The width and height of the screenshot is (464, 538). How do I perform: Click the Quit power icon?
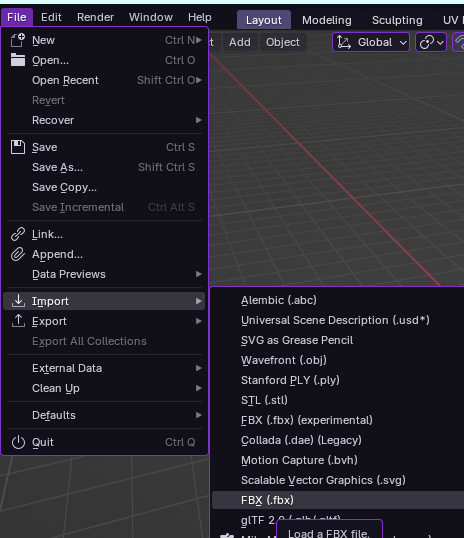[x=18, y=442]
